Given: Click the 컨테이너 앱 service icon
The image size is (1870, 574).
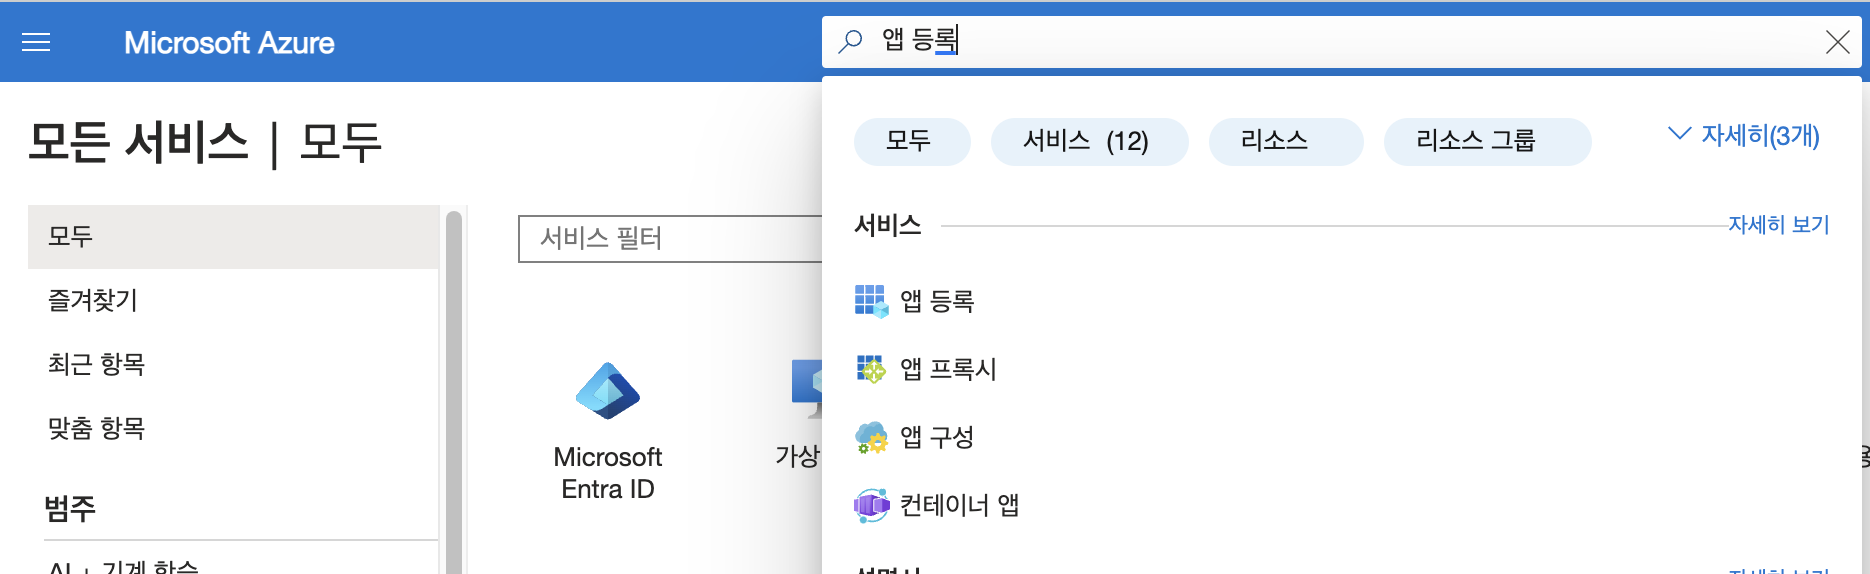Looking at the screenshot, I should 871,505.
